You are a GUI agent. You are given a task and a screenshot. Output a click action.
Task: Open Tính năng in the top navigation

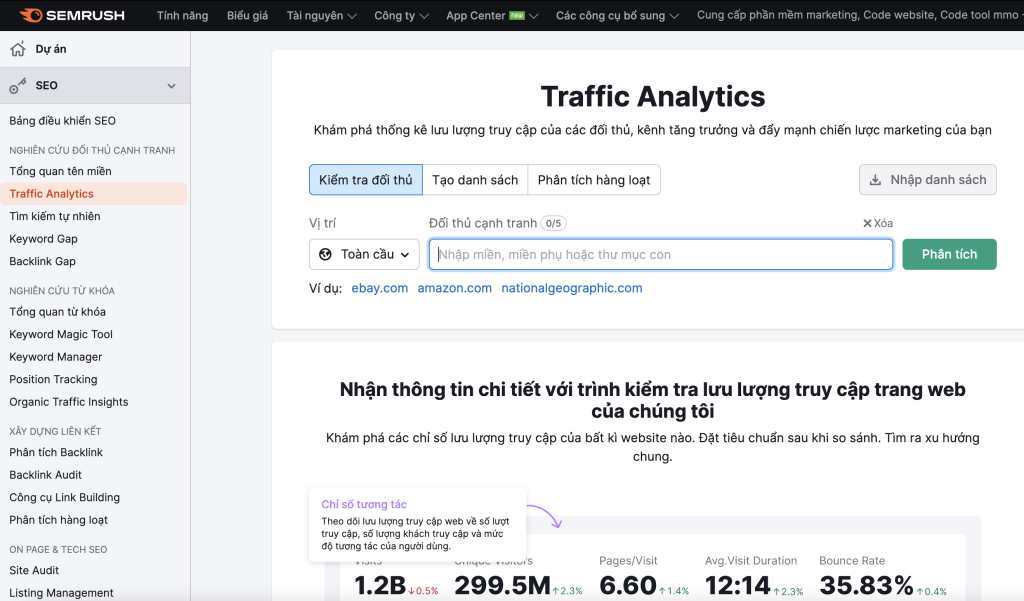pos(182,16)
